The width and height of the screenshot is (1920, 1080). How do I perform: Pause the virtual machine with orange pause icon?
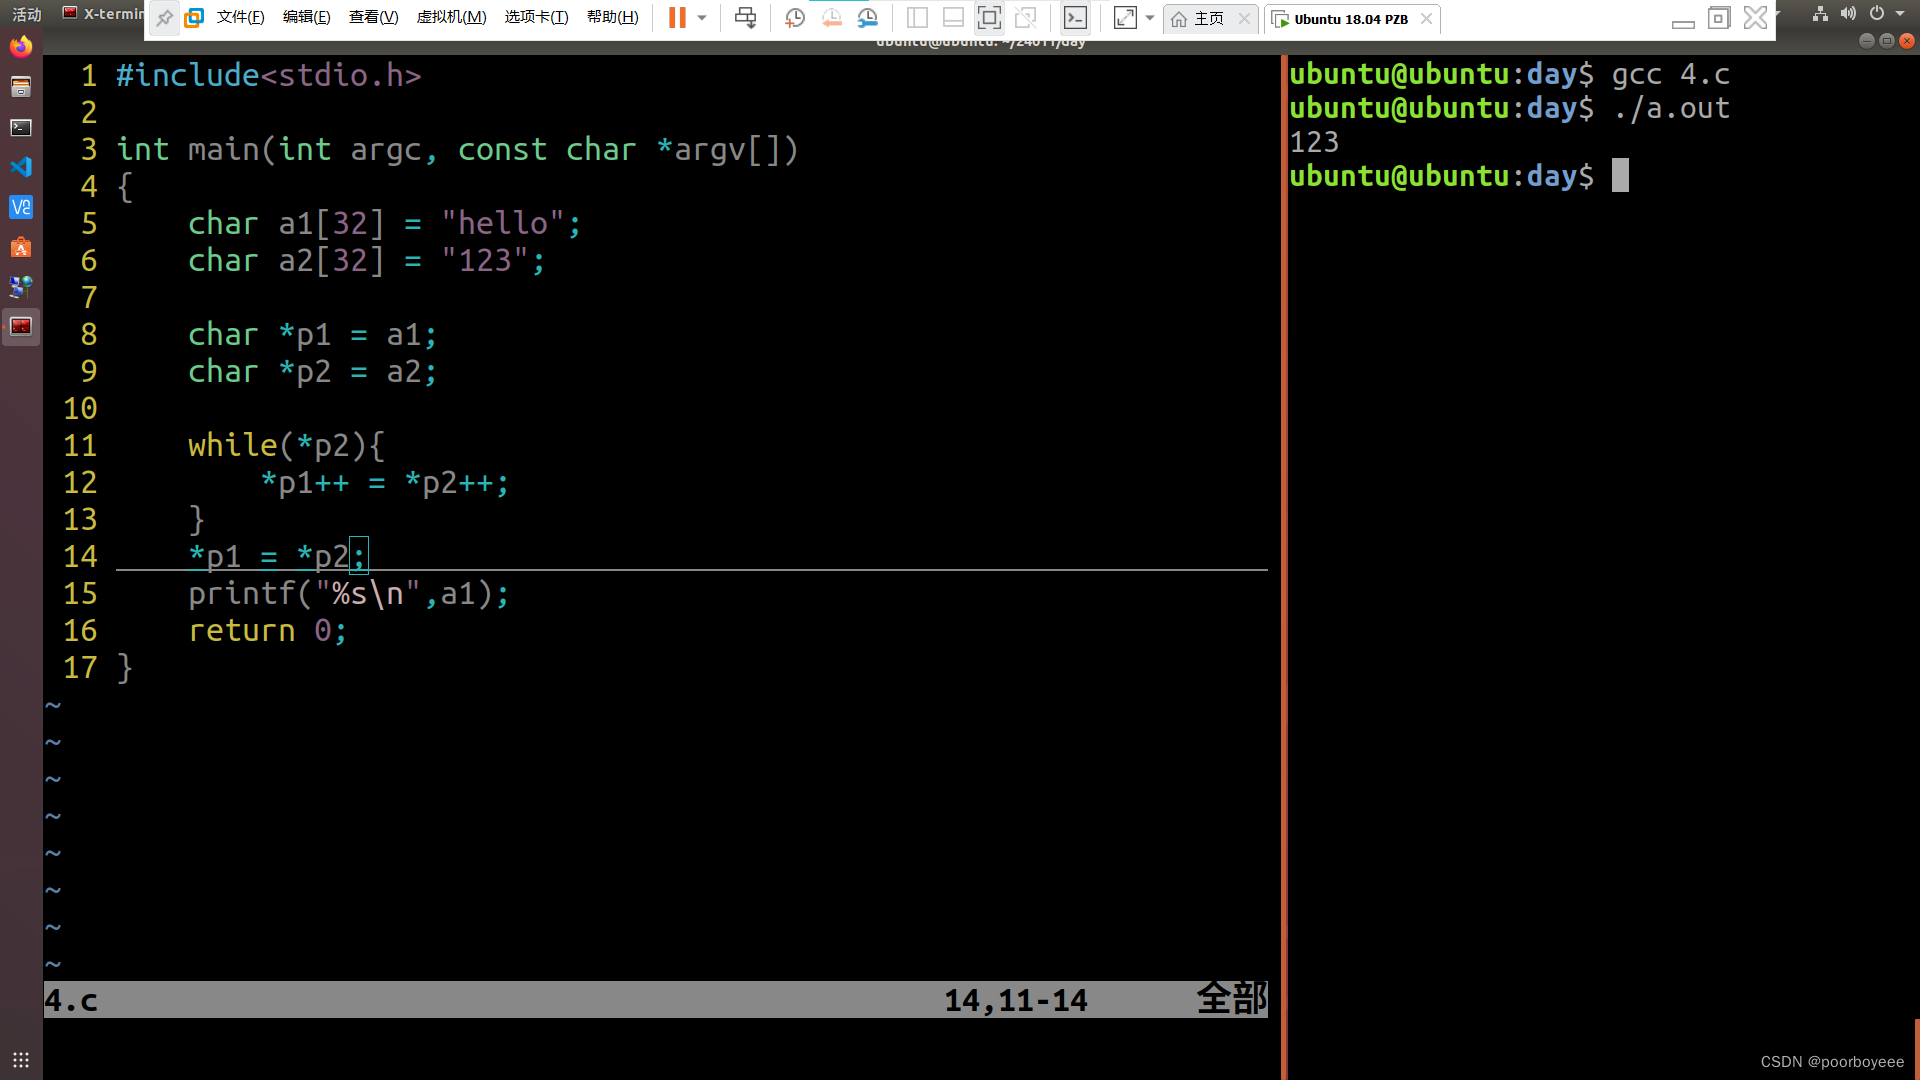677,18
